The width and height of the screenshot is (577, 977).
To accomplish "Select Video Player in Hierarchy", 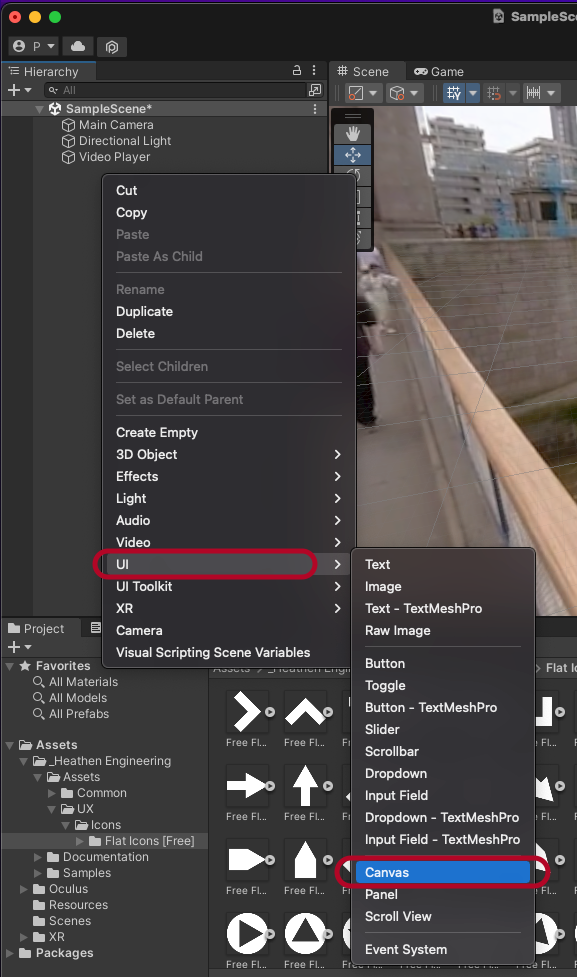I will click(106, 157).
